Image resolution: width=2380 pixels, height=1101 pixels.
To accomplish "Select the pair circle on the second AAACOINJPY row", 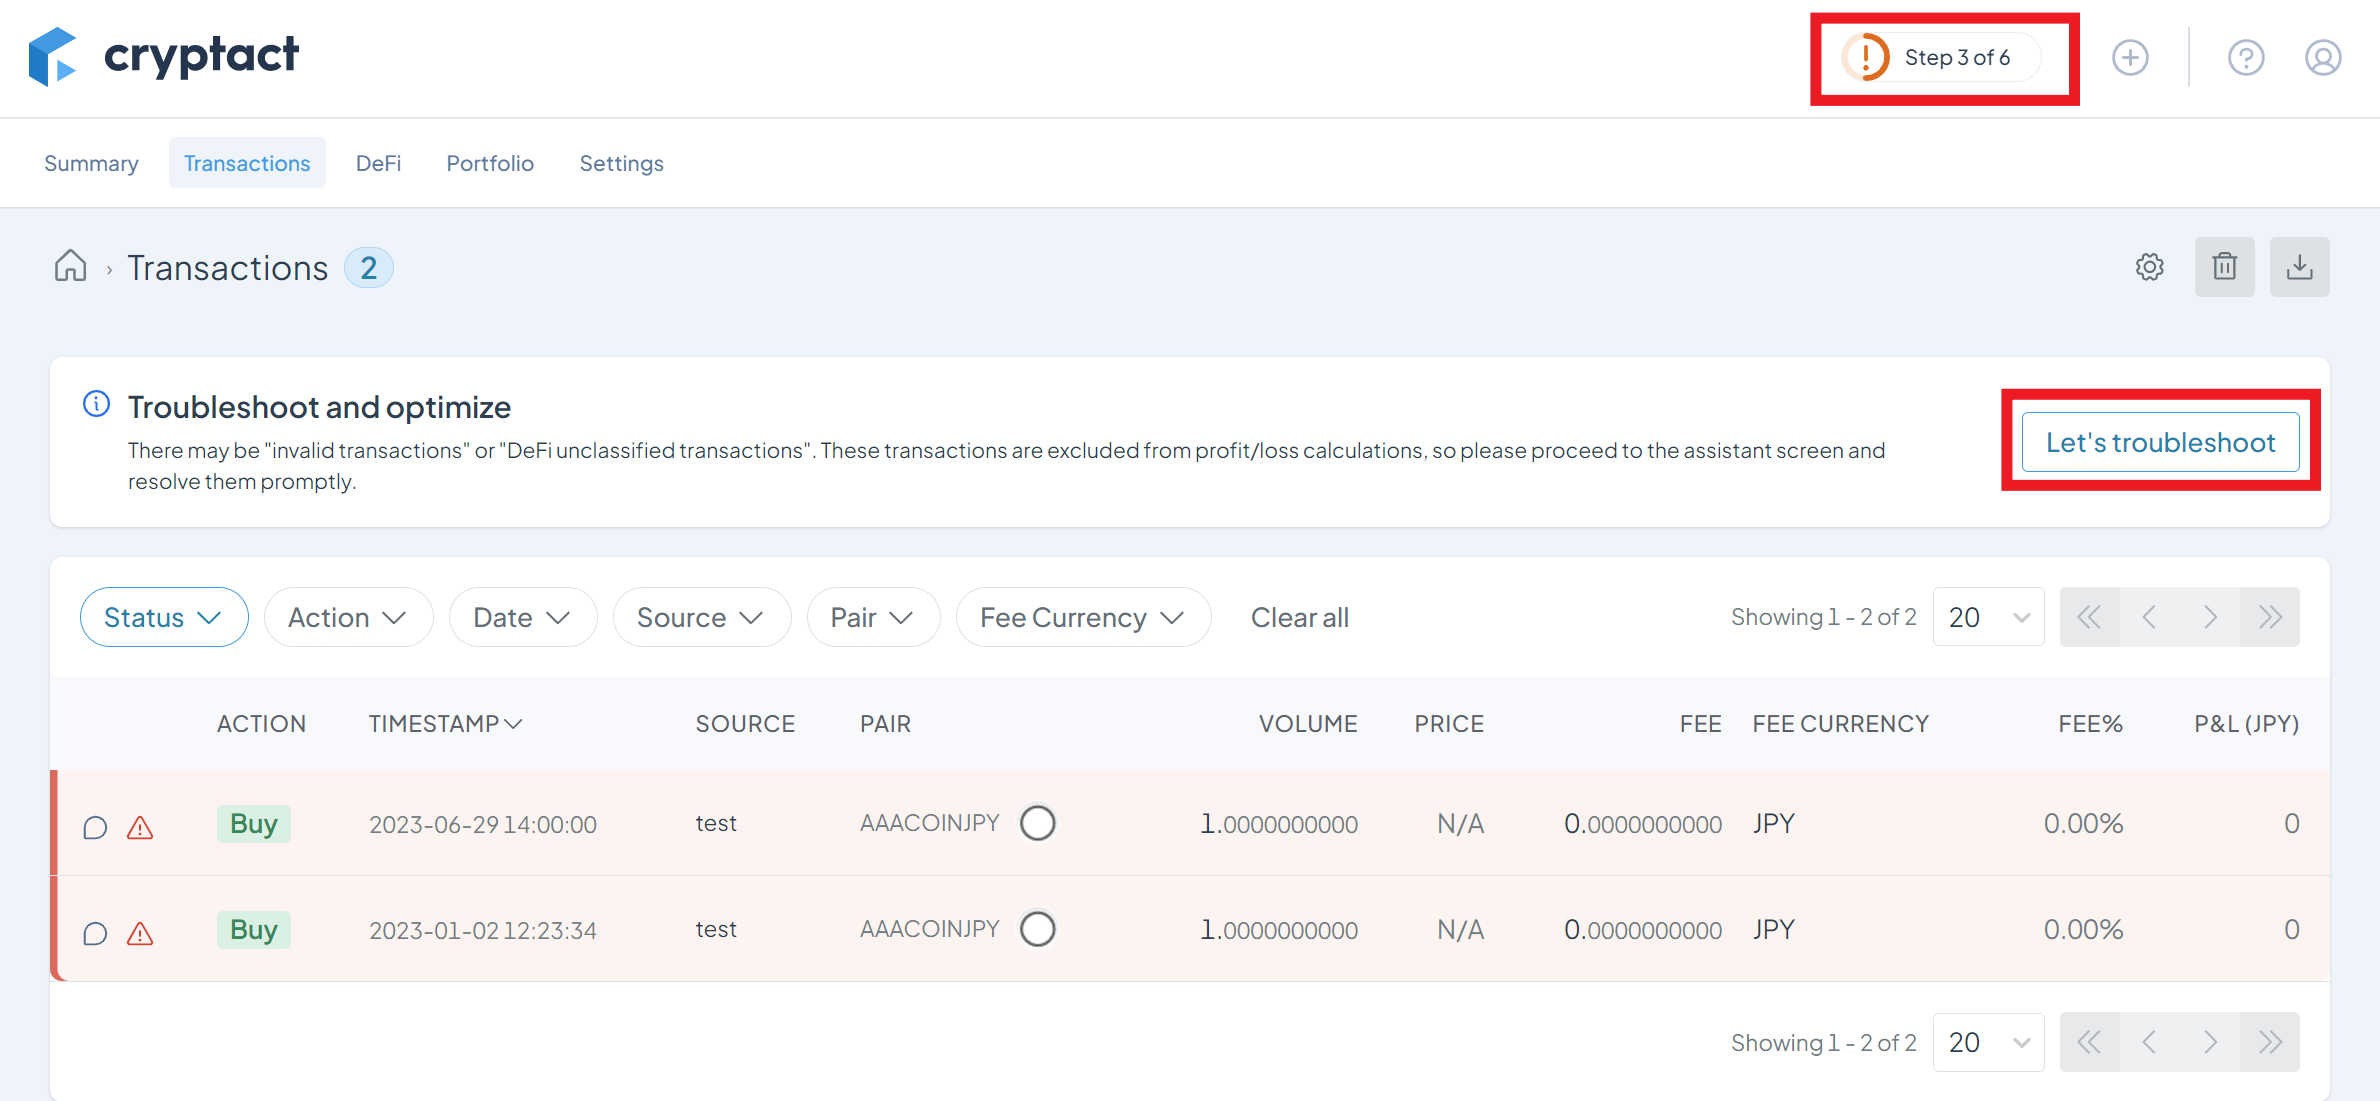I will click(1038, 928).
